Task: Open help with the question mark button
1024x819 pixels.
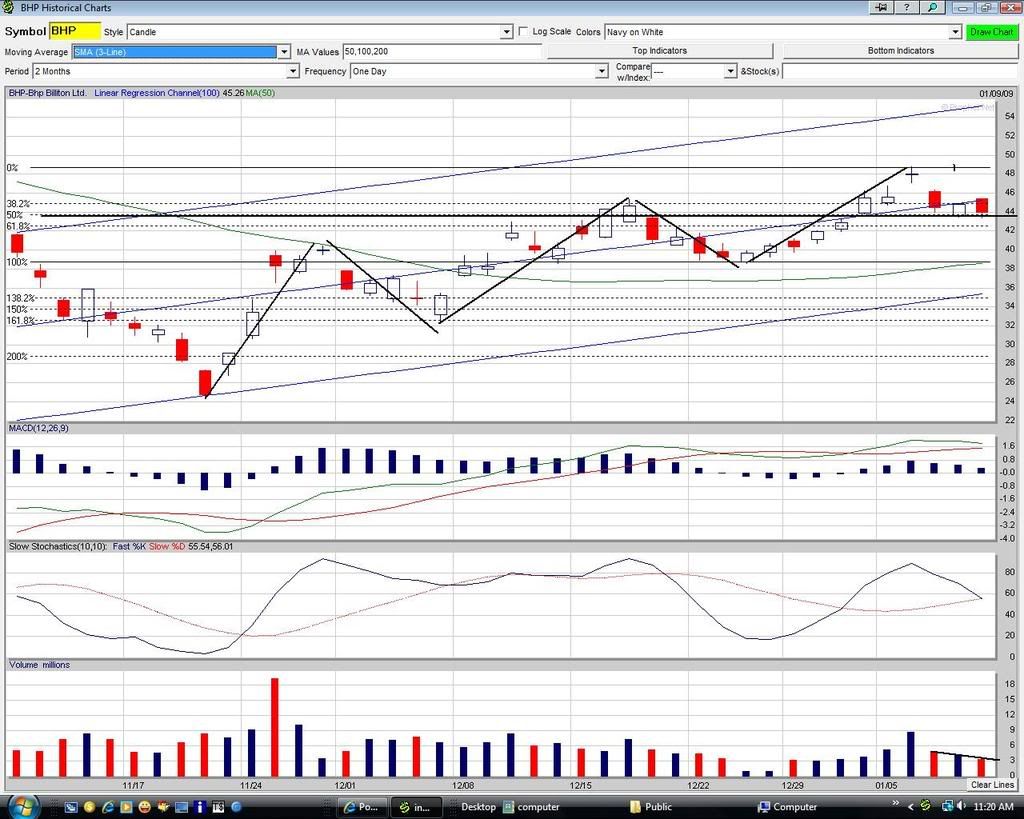Action: coord(906,8)
